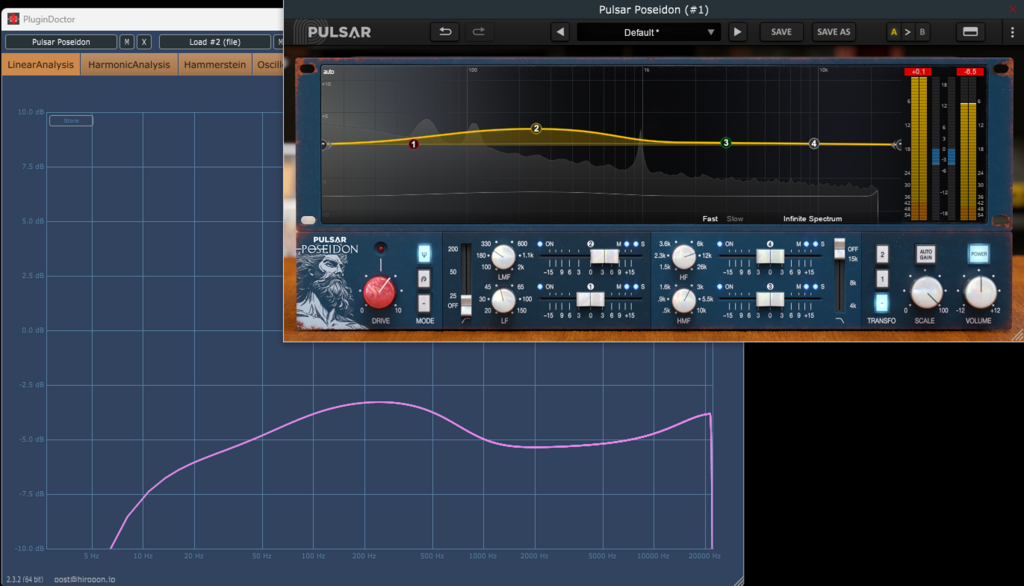
Task: Click band 4 gain fader handle
Action: pyautogui.click(x=770, y=256)
